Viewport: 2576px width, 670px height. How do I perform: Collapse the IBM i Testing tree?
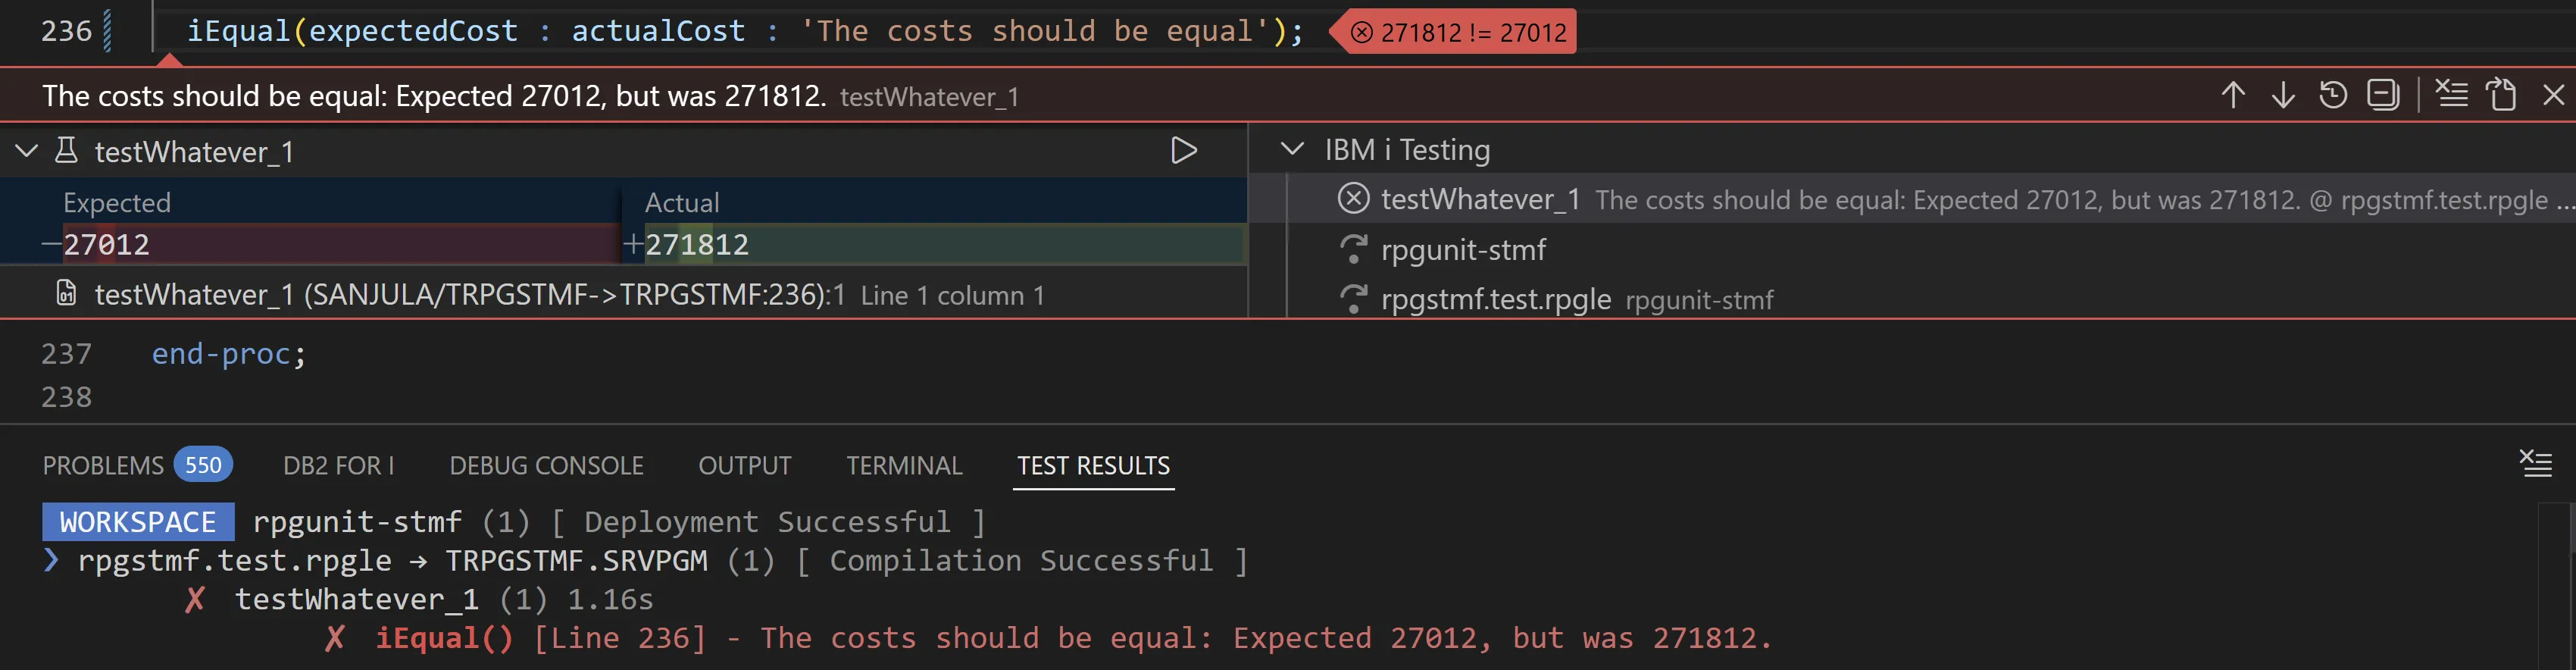[x=1292, y=149]
